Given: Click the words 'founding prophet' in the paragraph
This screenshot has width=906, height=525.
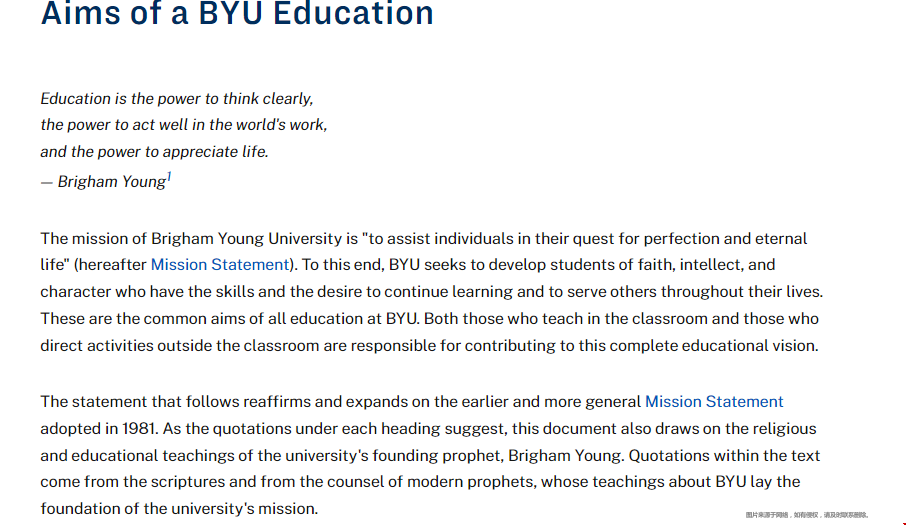Looking at the screenshot, I should [436, 456].
